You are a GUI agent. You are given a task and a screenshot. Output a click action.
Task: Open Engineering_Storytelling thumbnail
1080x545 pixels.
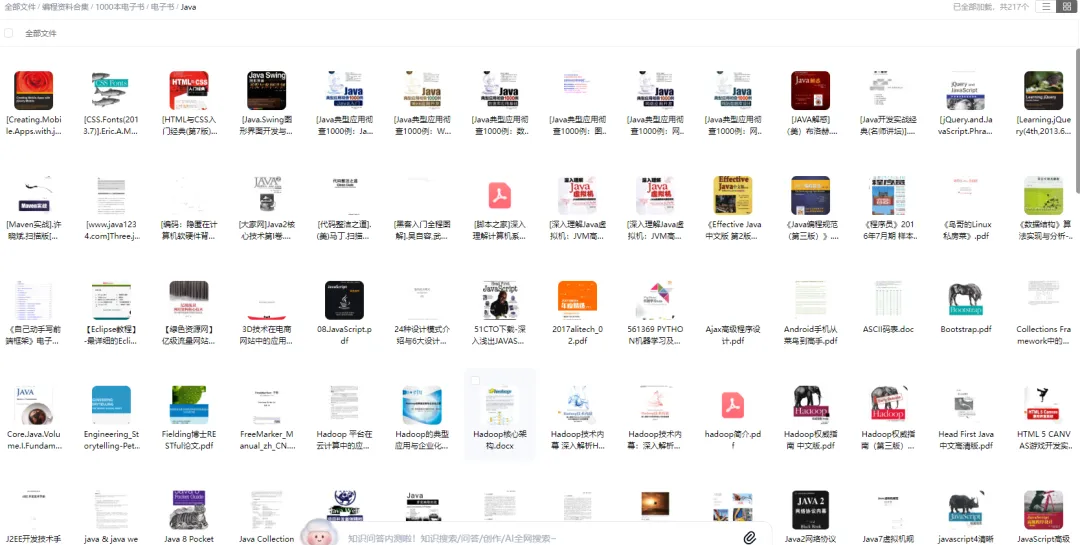(111, 404)
